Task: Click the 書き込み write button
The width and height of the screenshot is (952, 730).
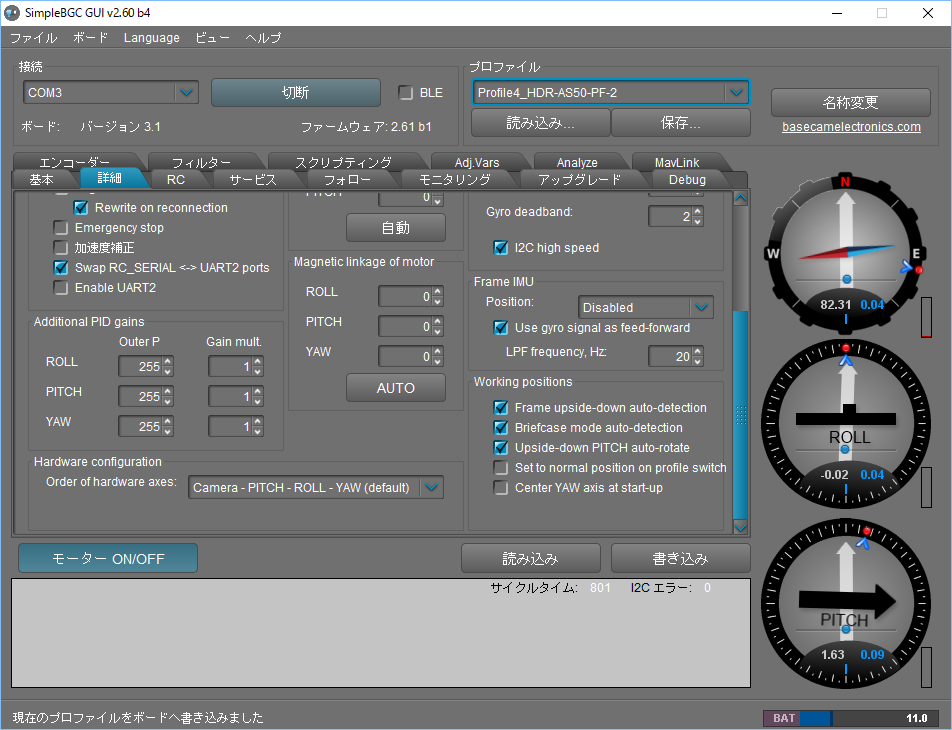Action: click(x=681, y=558)
